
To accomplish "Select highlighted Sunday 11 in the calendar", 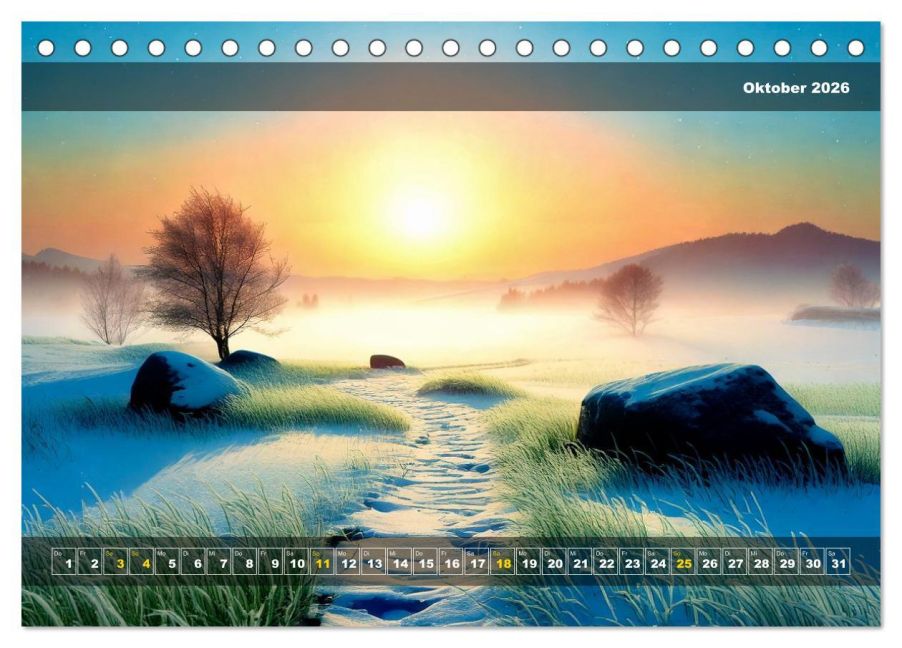I will click(x=322, y=561).
